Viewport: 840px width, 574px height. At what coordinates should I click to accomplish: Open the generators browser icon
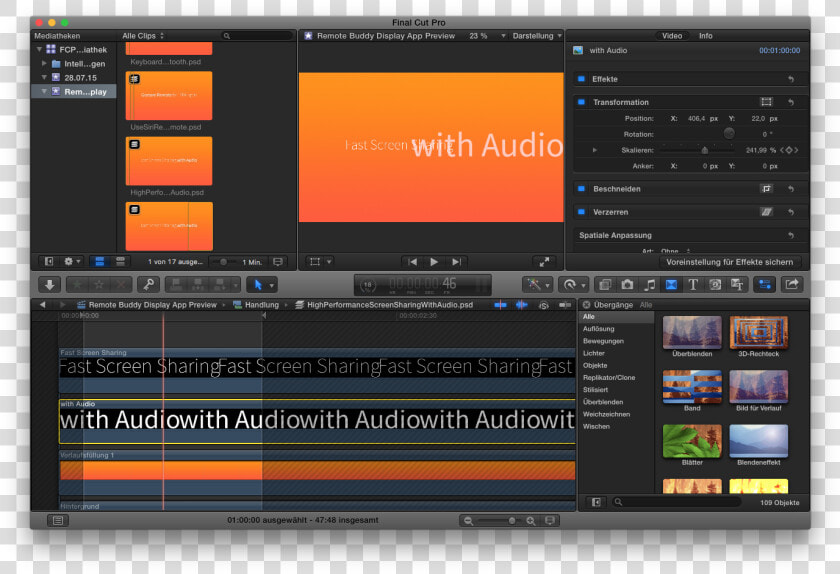[x=715, y=285]
